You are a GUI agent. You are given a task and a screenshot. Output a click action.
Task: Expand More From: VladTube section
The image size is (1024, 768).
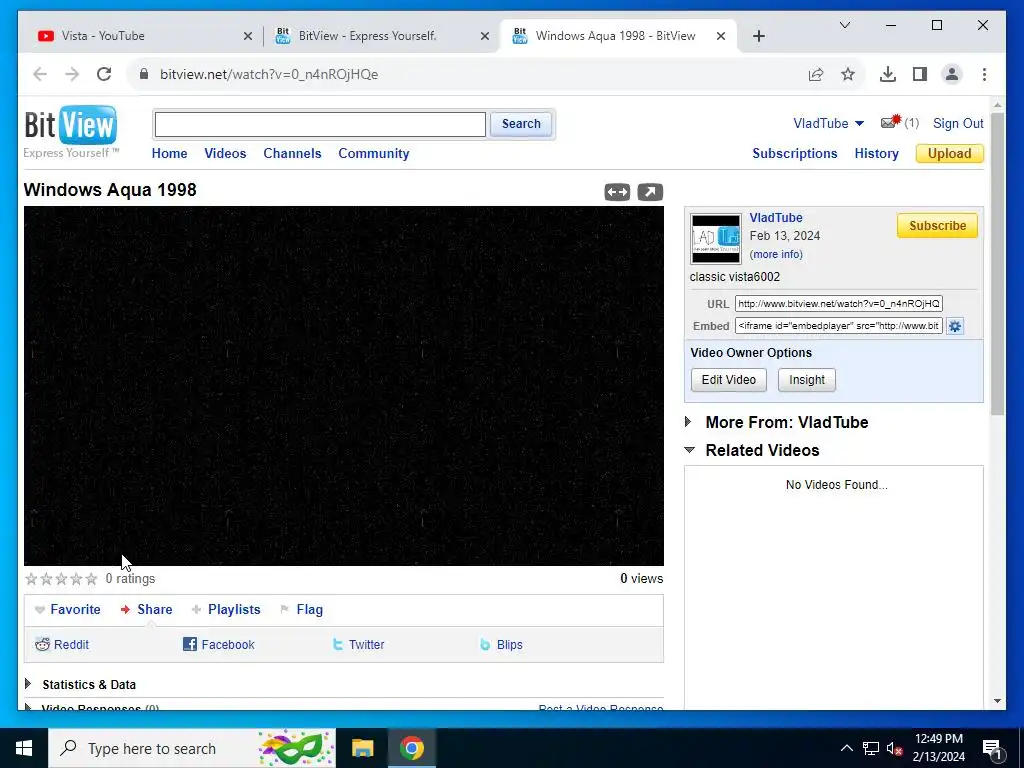[x=688, y=422]
